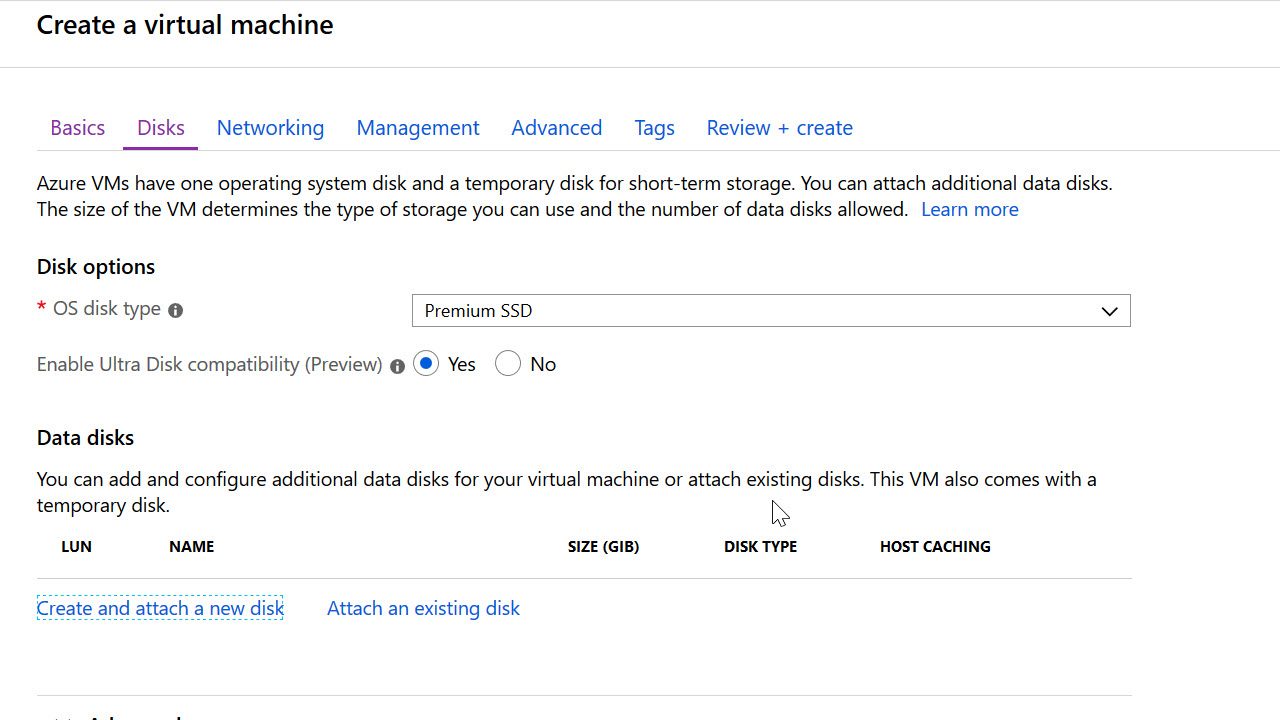Select No for Ultra Disk compatibility

point(508,364)
